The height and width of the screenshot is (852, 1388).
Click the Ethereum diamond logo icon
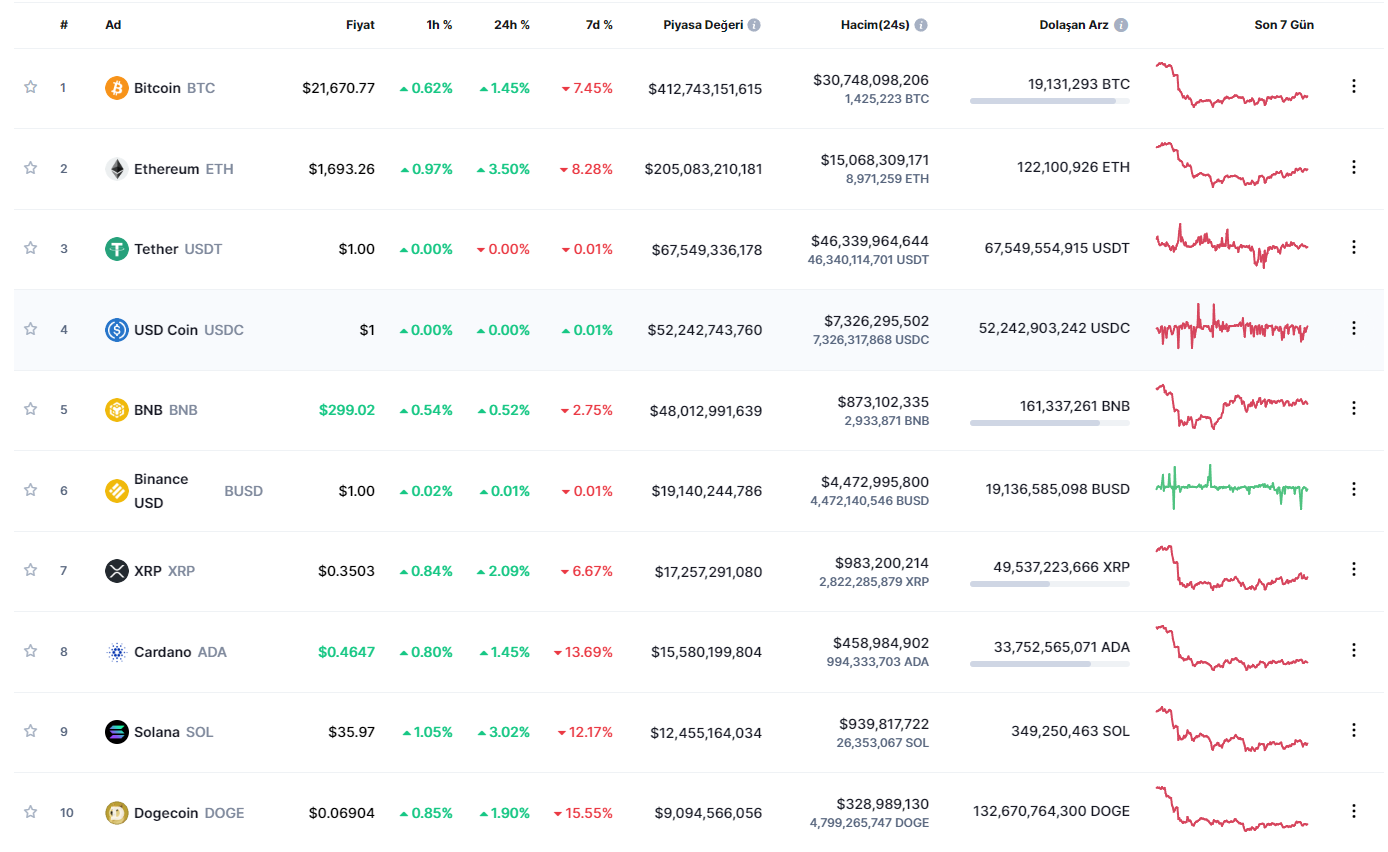coord(117,169)
